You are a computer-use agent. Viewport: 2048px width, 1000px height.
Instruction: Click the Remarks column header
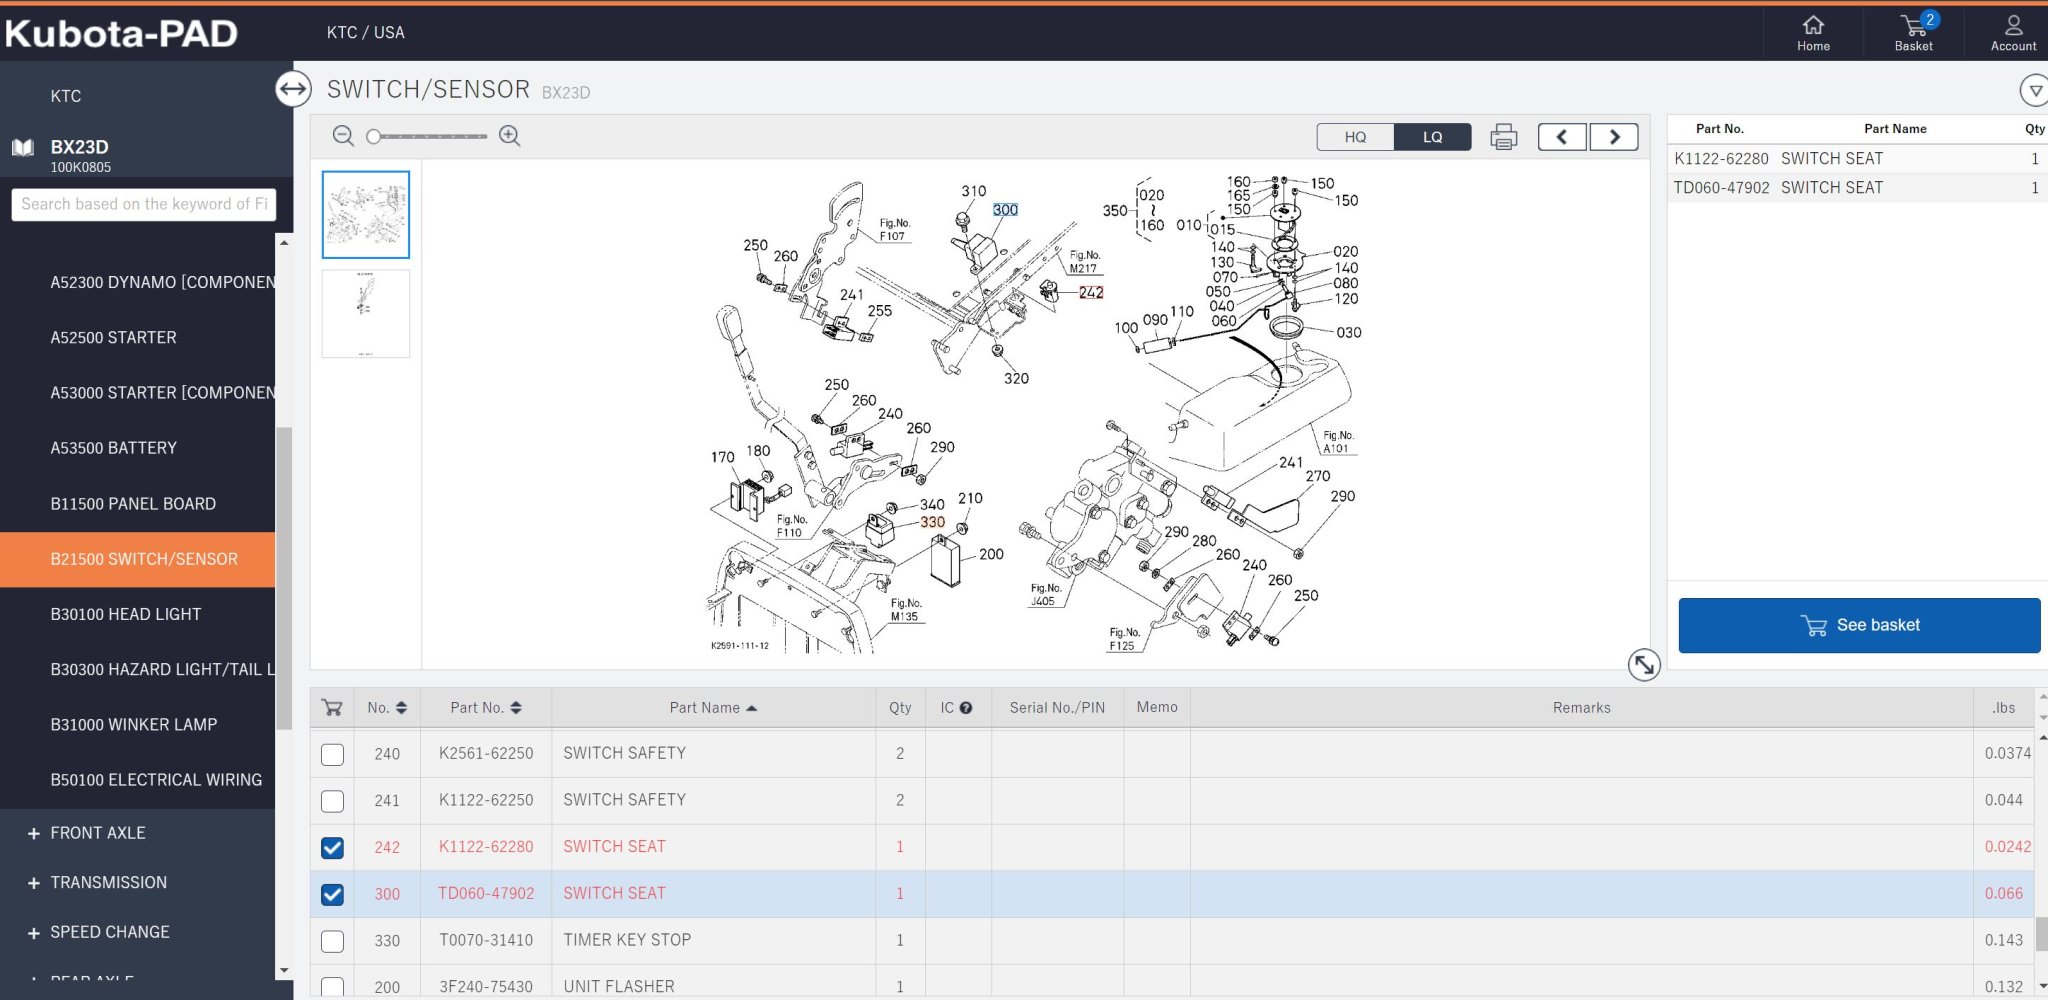pyautogui.click(x=1581, y=708)
